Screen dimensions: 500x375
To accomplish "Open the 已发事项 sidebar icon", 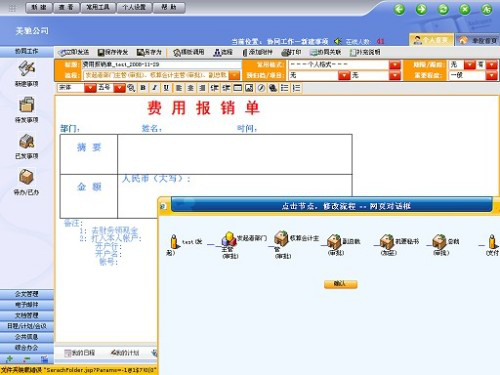I will click(27, 141).
